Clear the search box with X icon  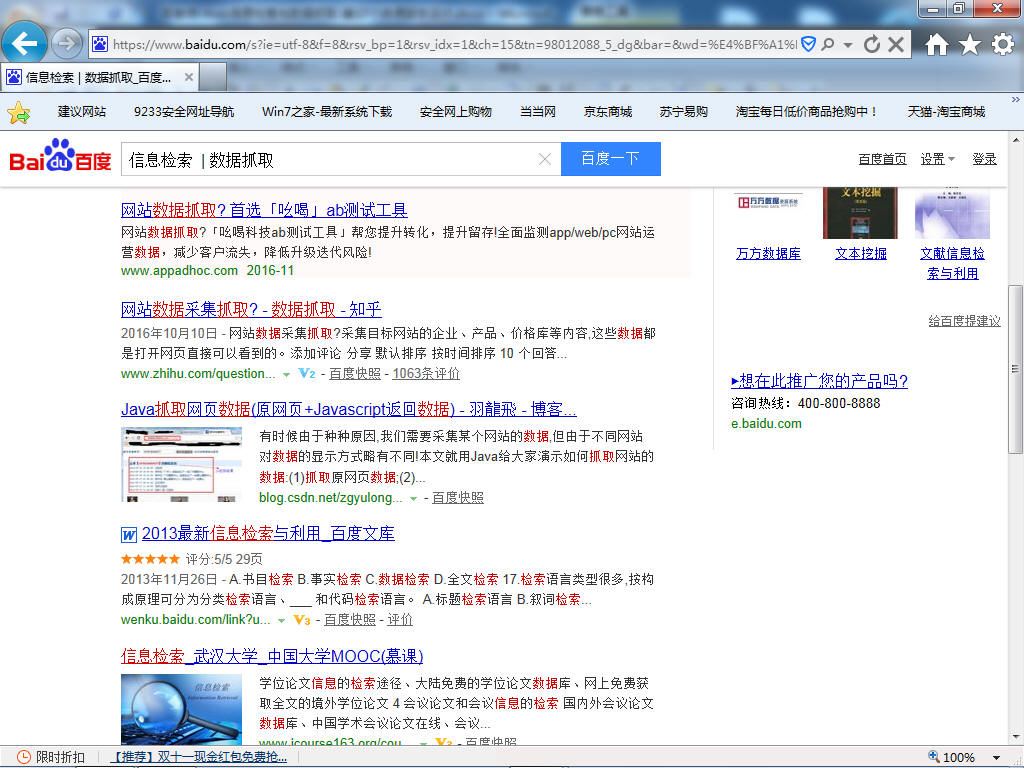[x=545, y=159]
